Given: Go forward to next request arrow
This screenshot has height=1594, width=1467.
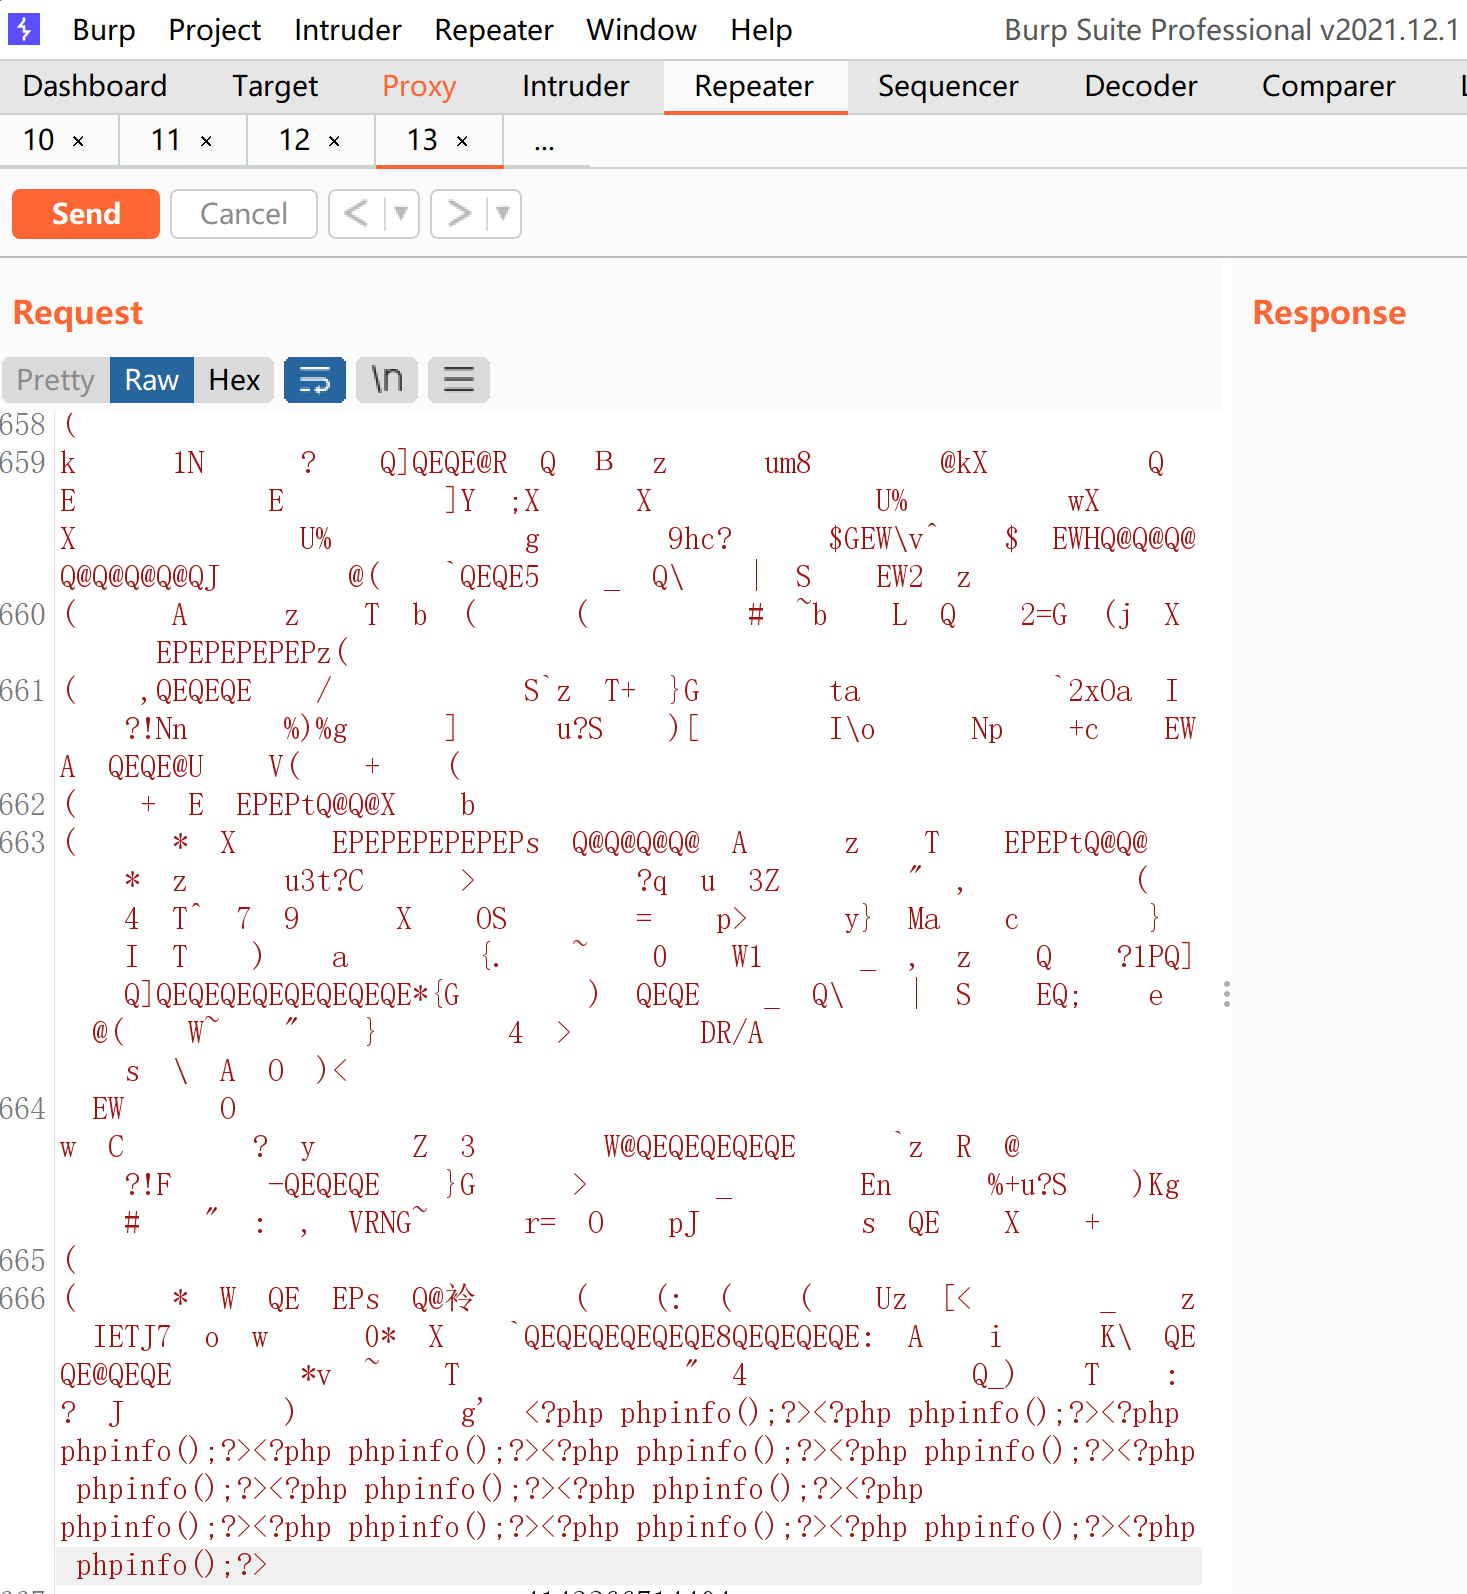Looking at the screenshot, I should coord(459,214).
